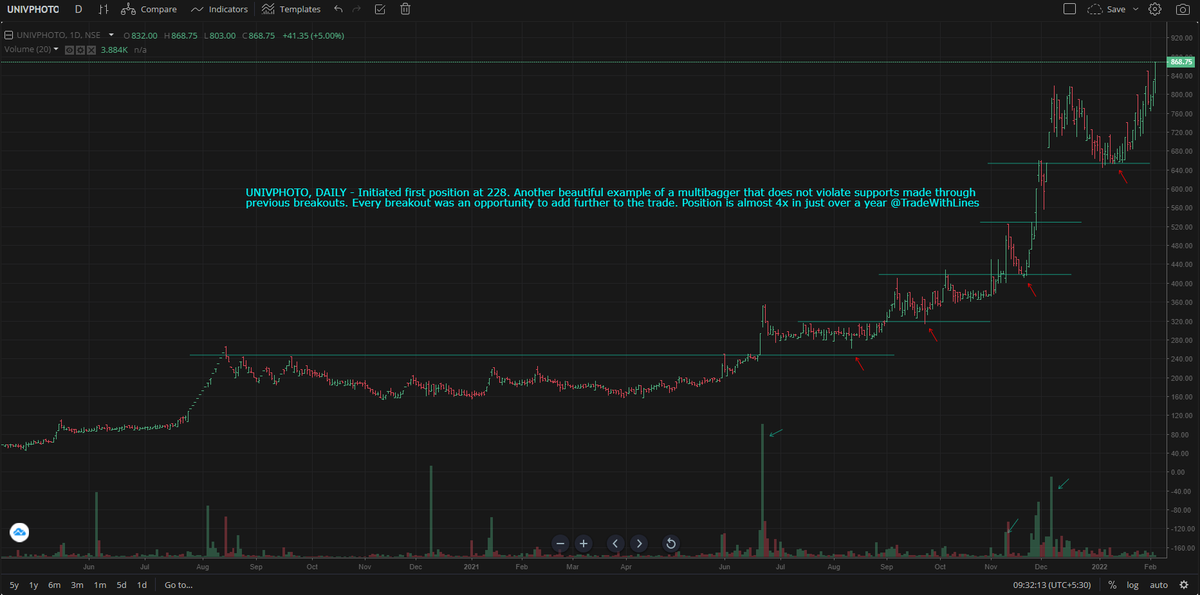Select the 5y time range

pos(14,585)
